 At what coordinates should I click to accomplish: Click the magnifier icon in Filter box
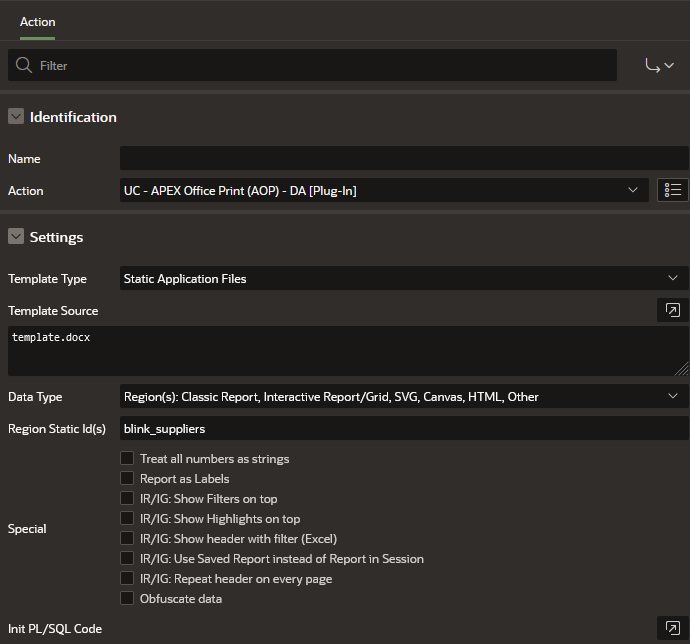24,66
